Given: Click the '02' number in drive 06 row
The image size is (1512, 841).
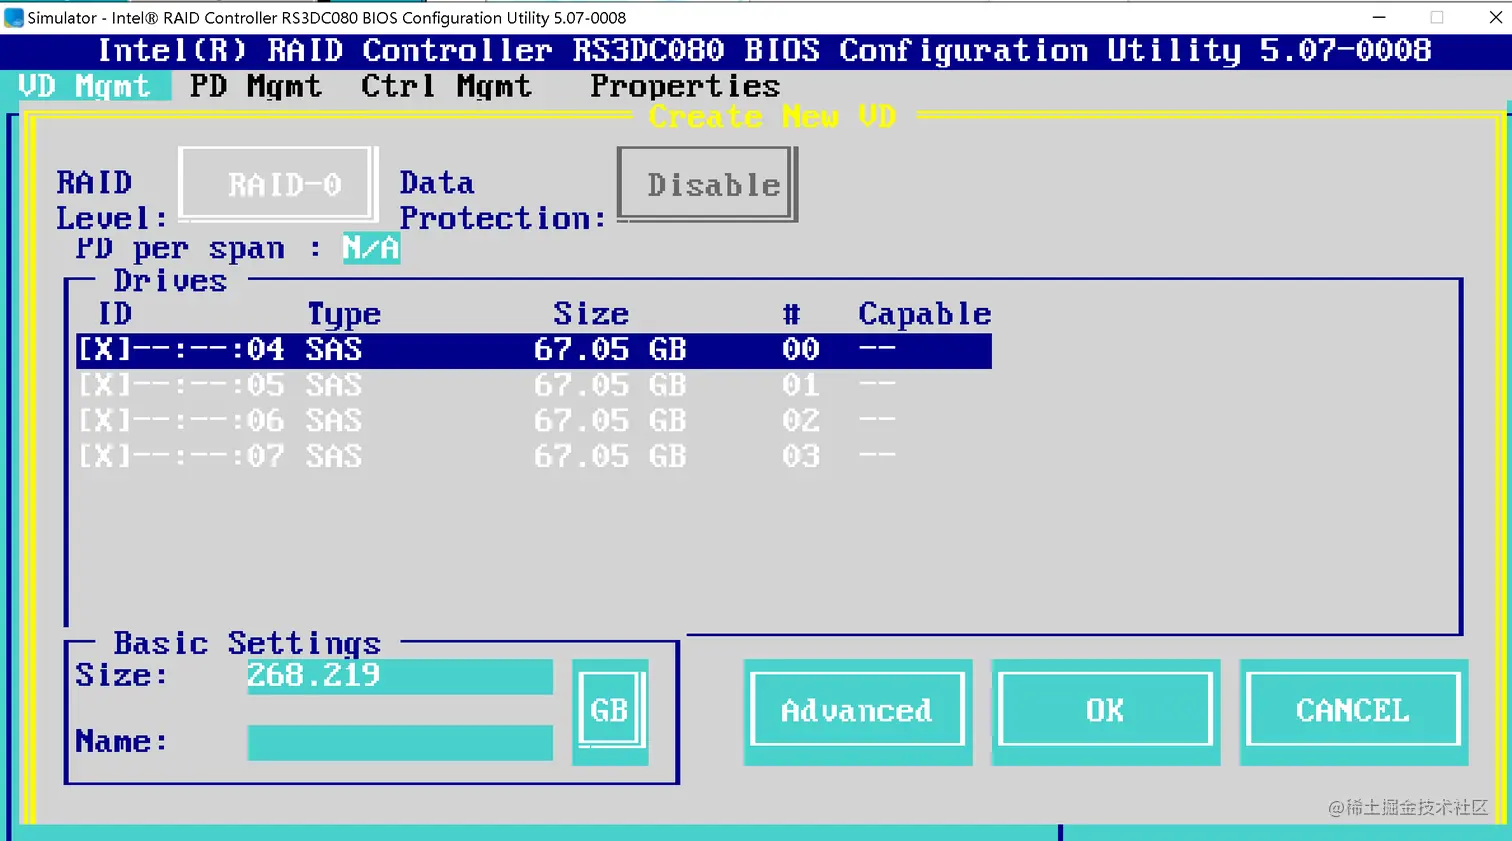Looking at the screenshot, I should coord(801,421).
